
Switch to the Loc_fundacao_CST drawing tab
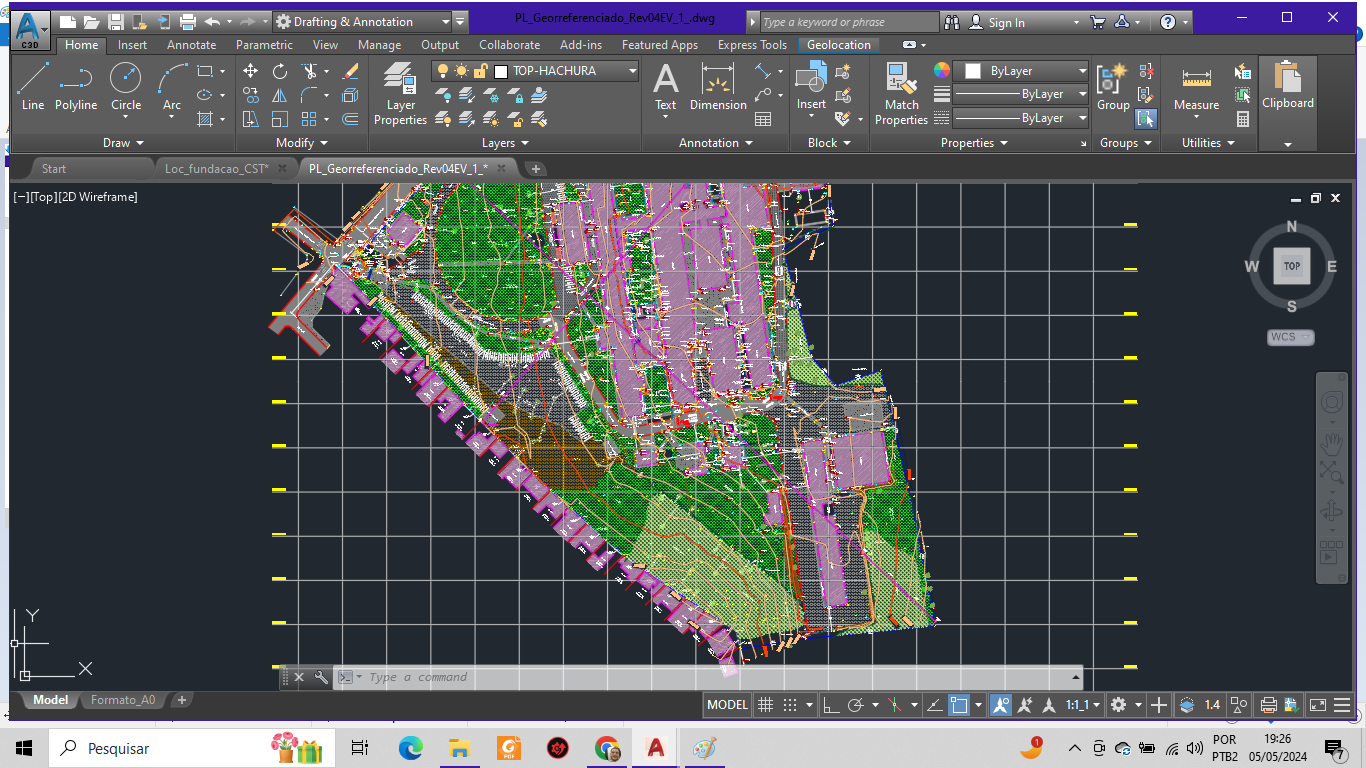pos(216,168)
